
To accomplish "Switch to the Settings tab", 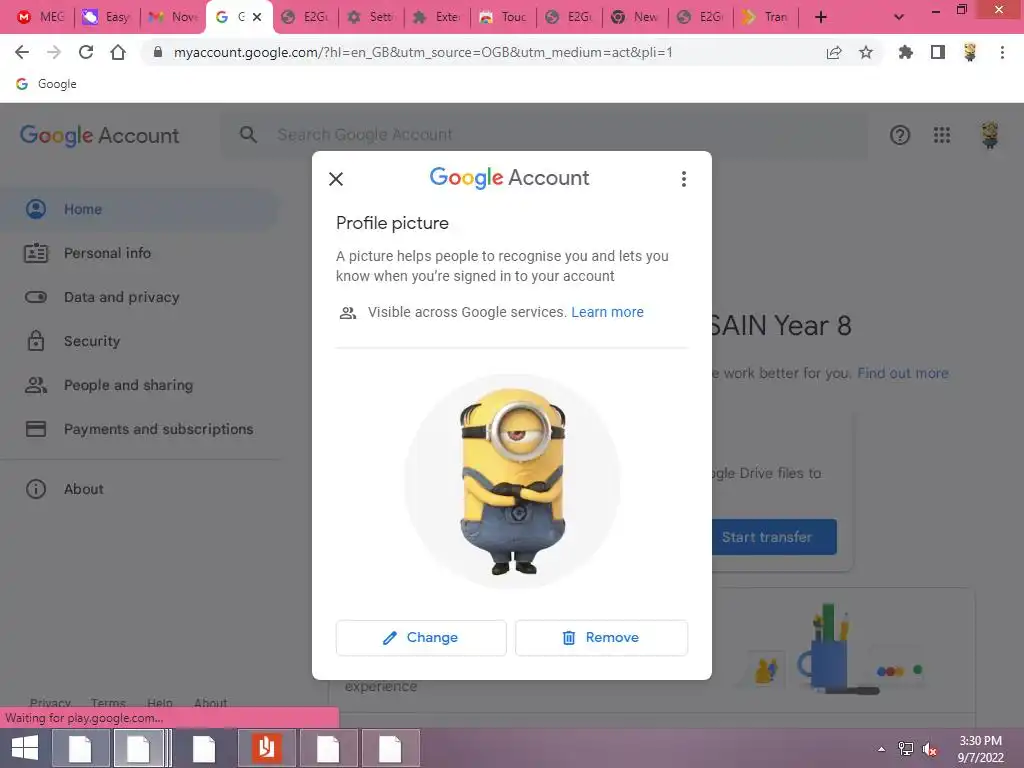I will [x=370, y=17].
